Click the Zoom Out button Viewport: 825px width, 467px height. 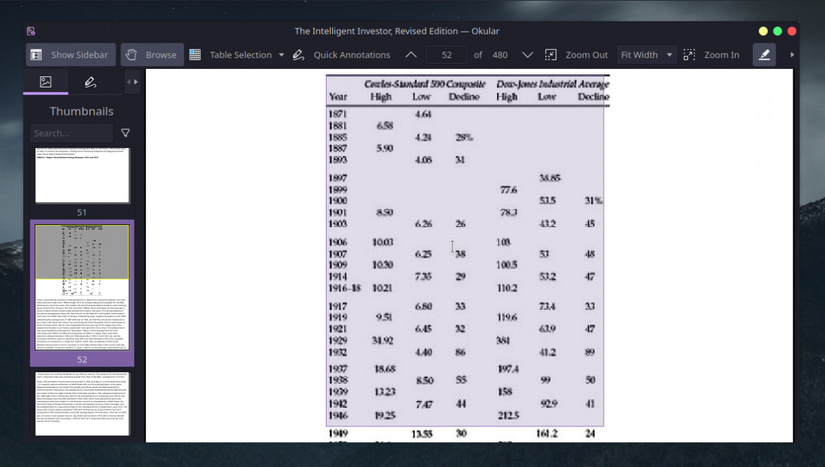(576, 55)
